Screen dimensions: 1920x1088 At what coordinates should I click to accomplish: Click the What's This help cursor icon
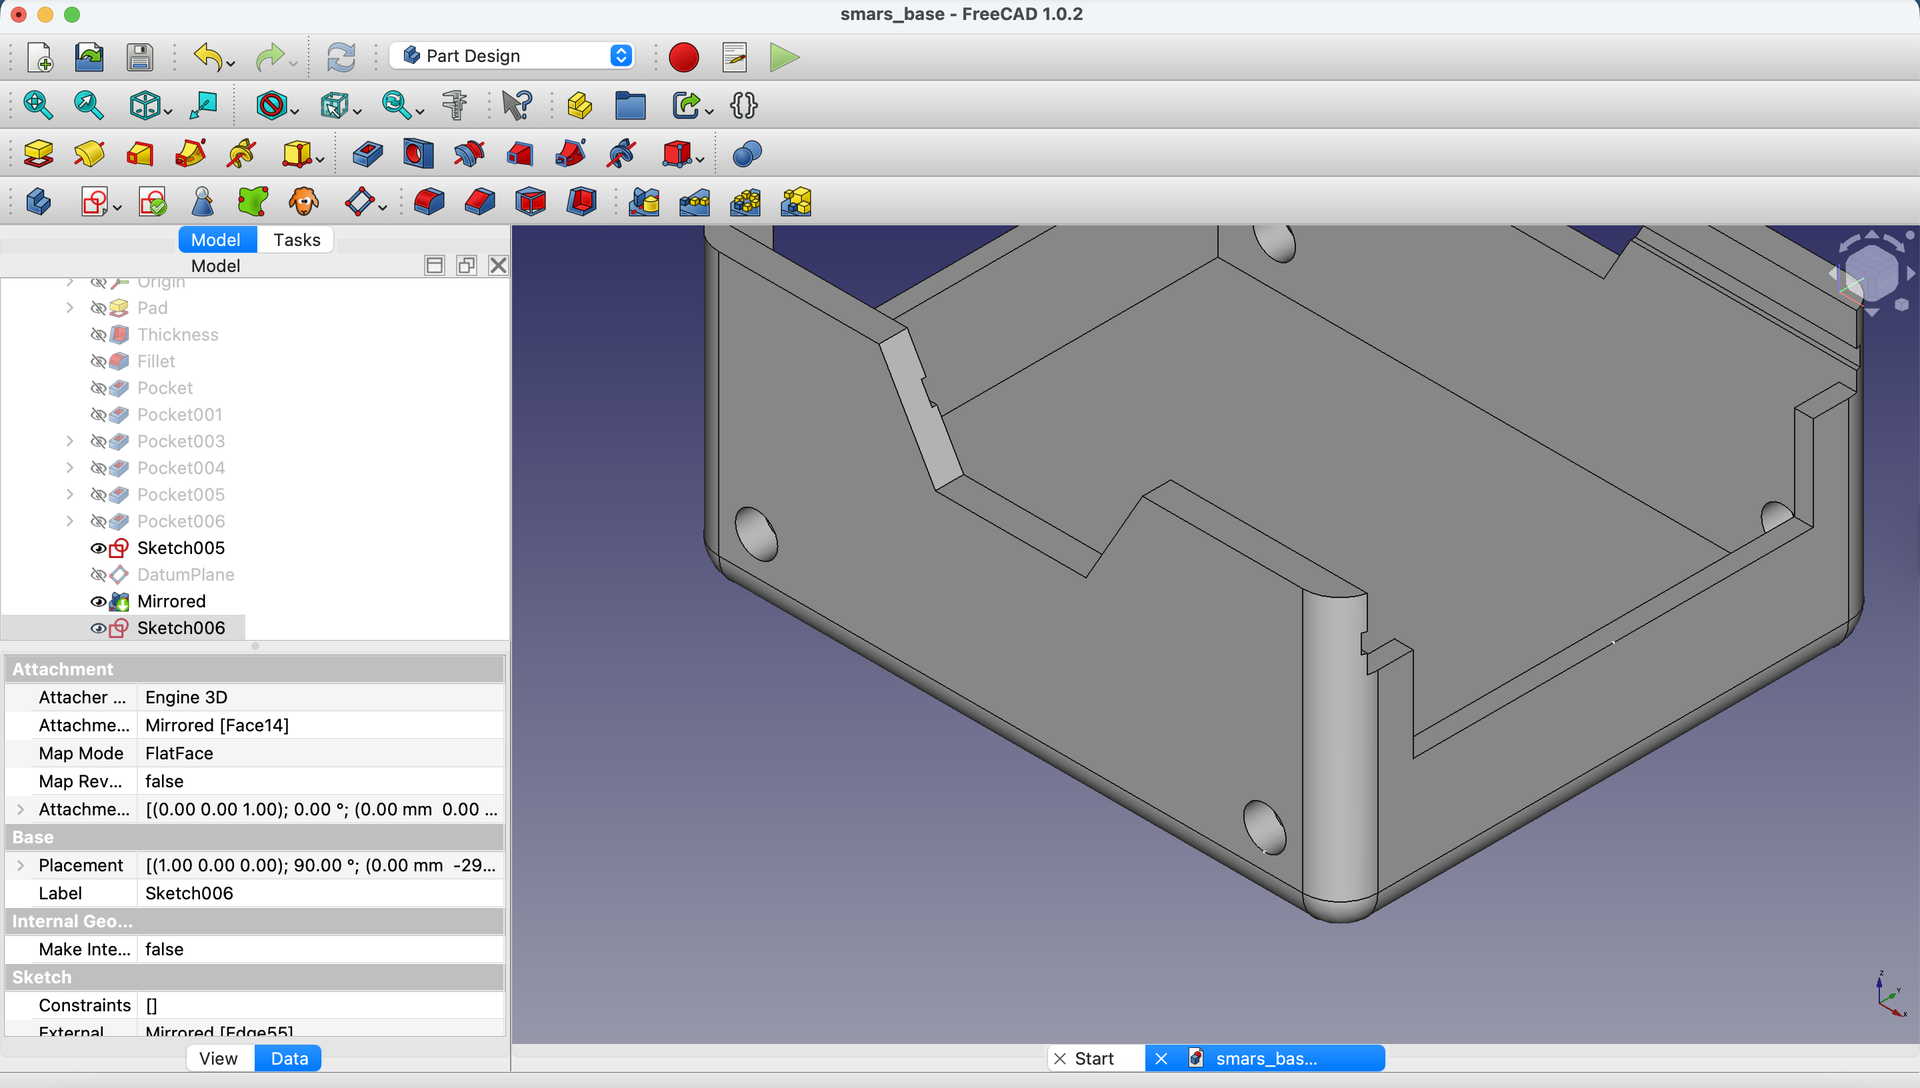click(517, 105)
